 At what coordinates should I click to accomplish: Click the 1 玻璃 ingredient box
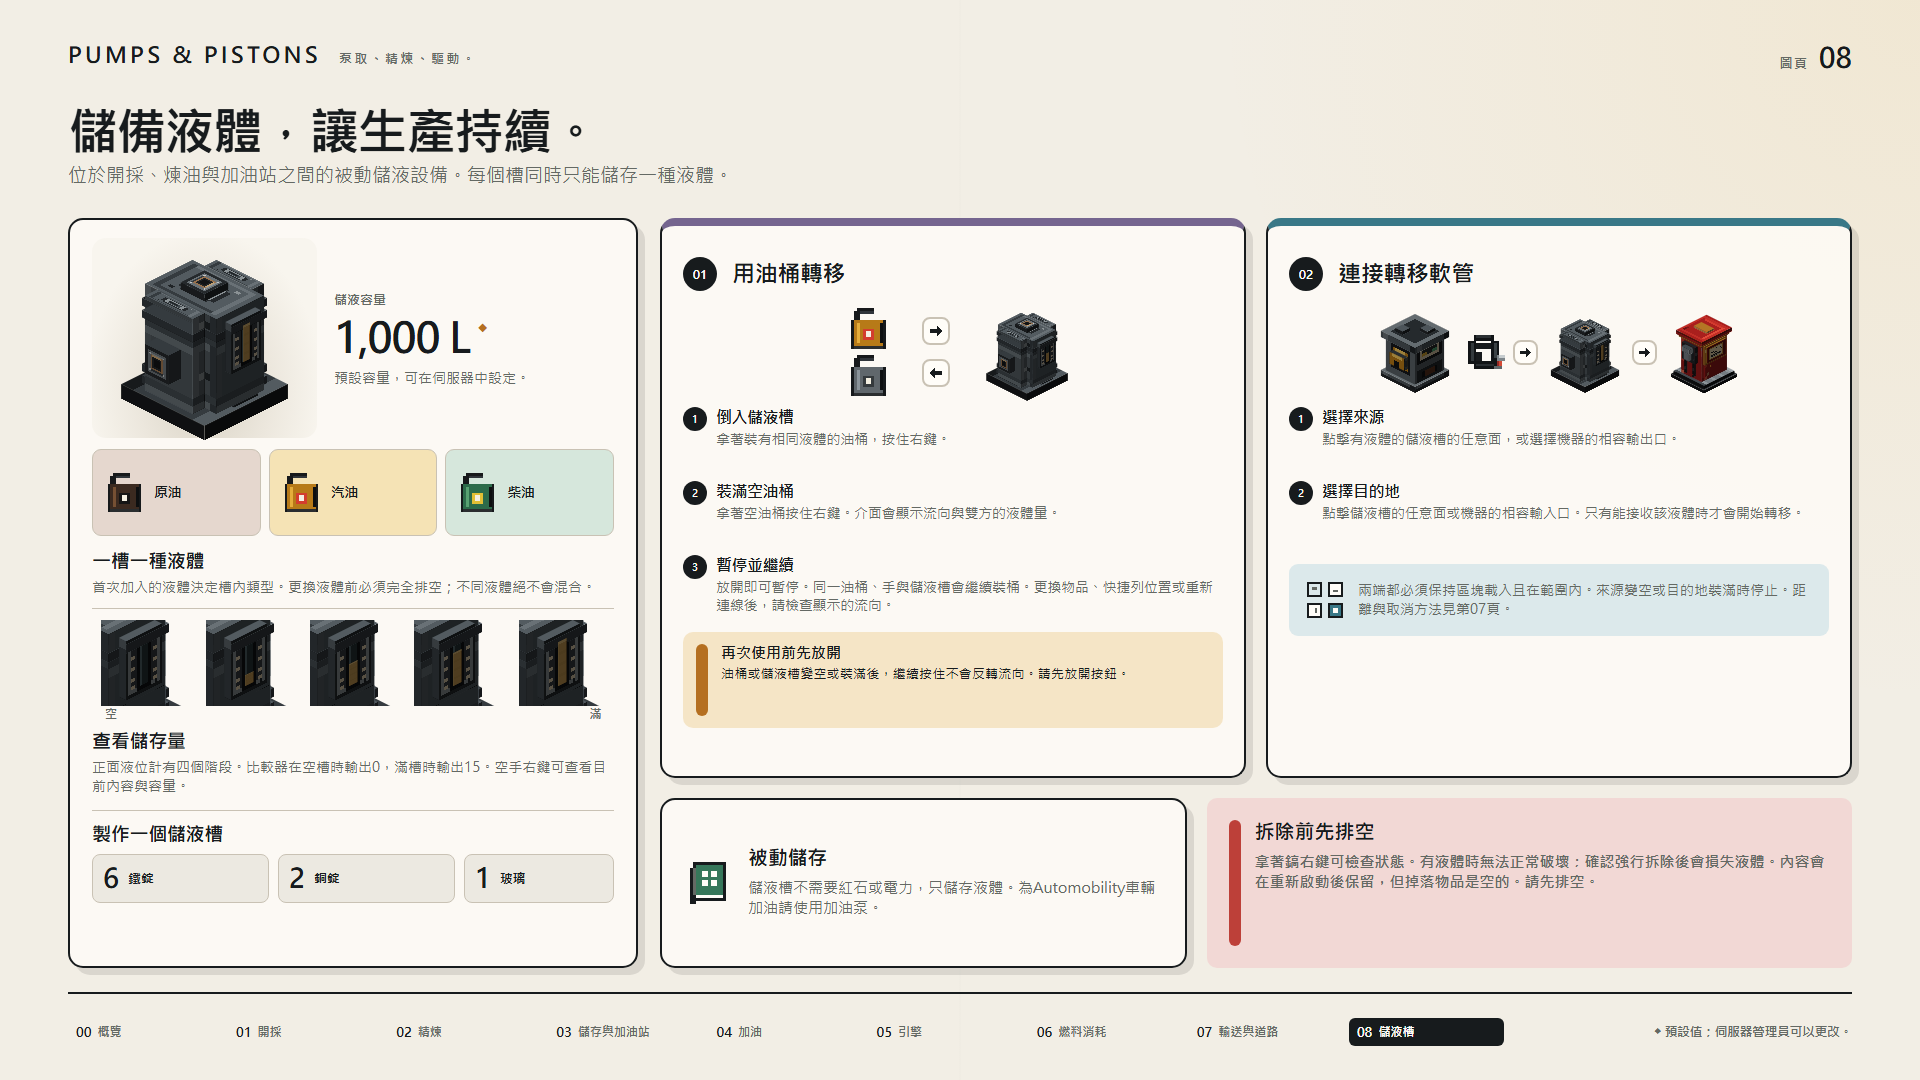[539, 878]
